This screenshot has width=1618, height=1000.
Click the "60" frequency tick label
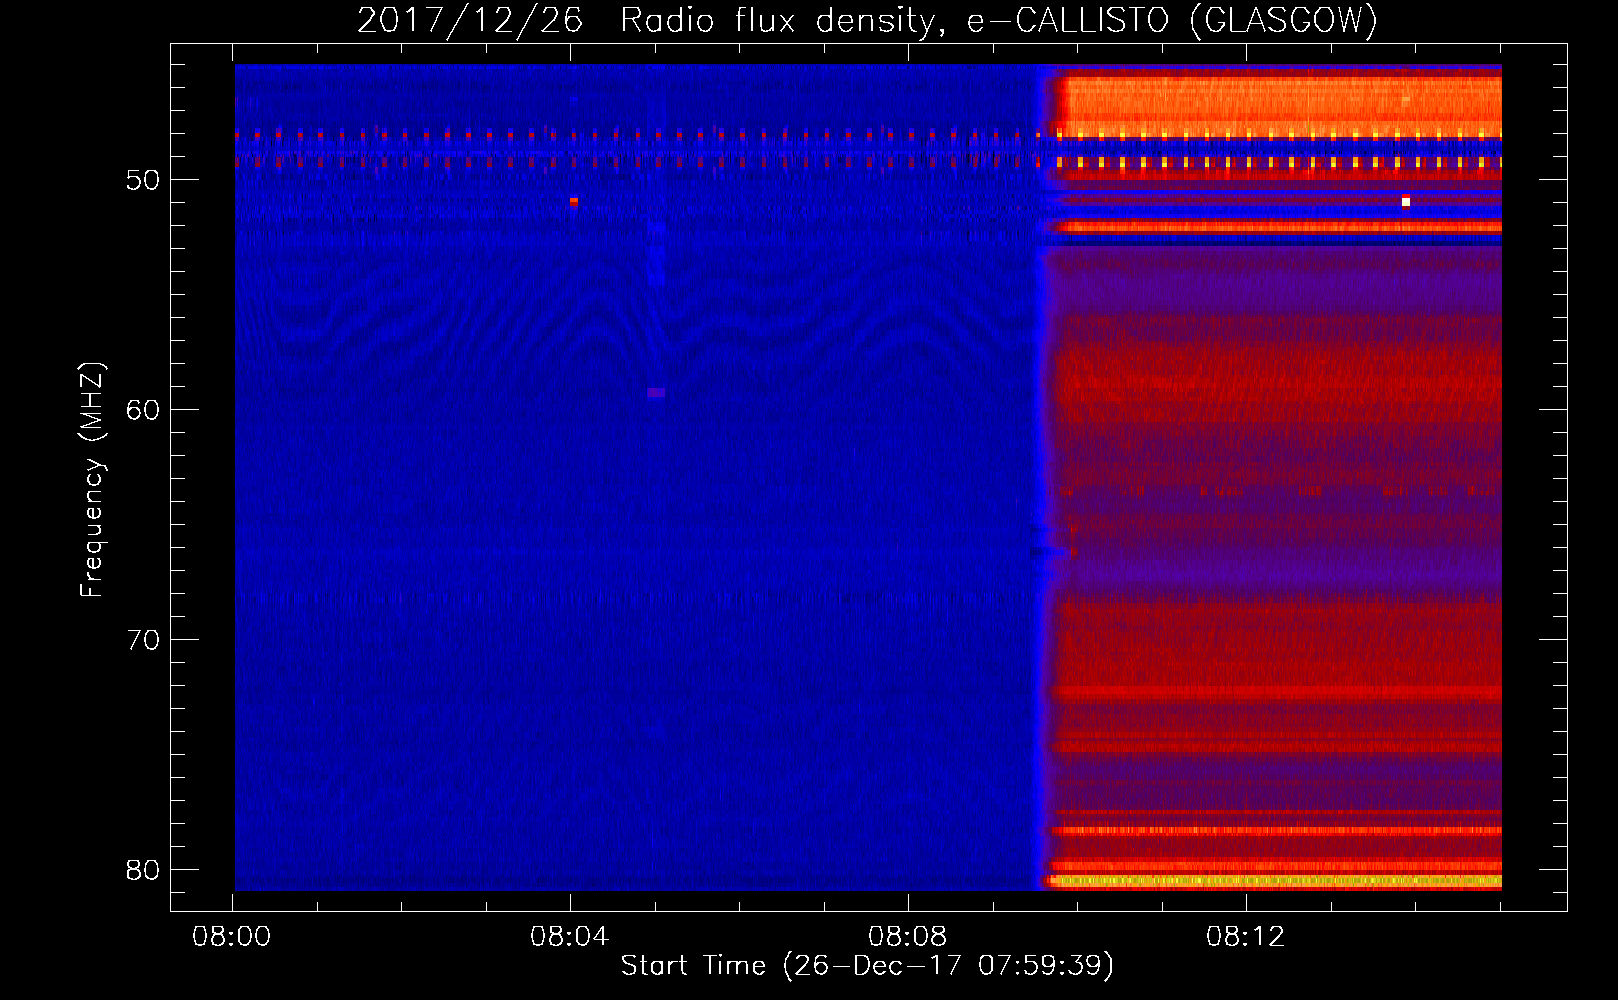[143, 410]
